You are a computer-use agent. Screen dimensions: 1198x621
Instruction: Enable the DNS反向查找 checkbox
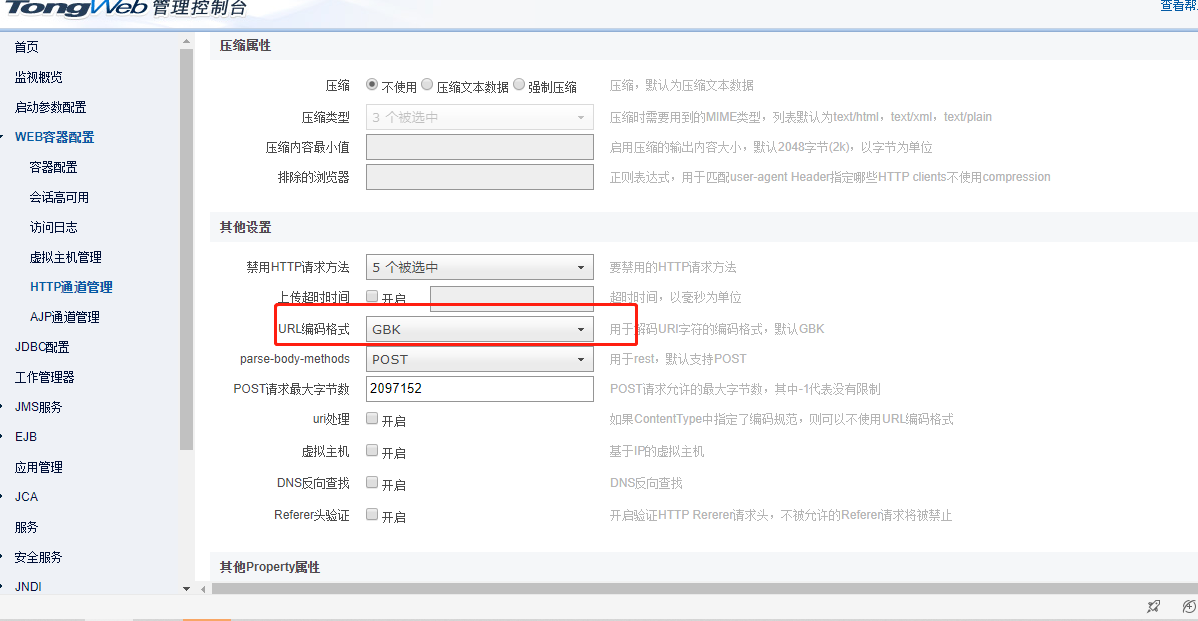click(x=372, y=483)
